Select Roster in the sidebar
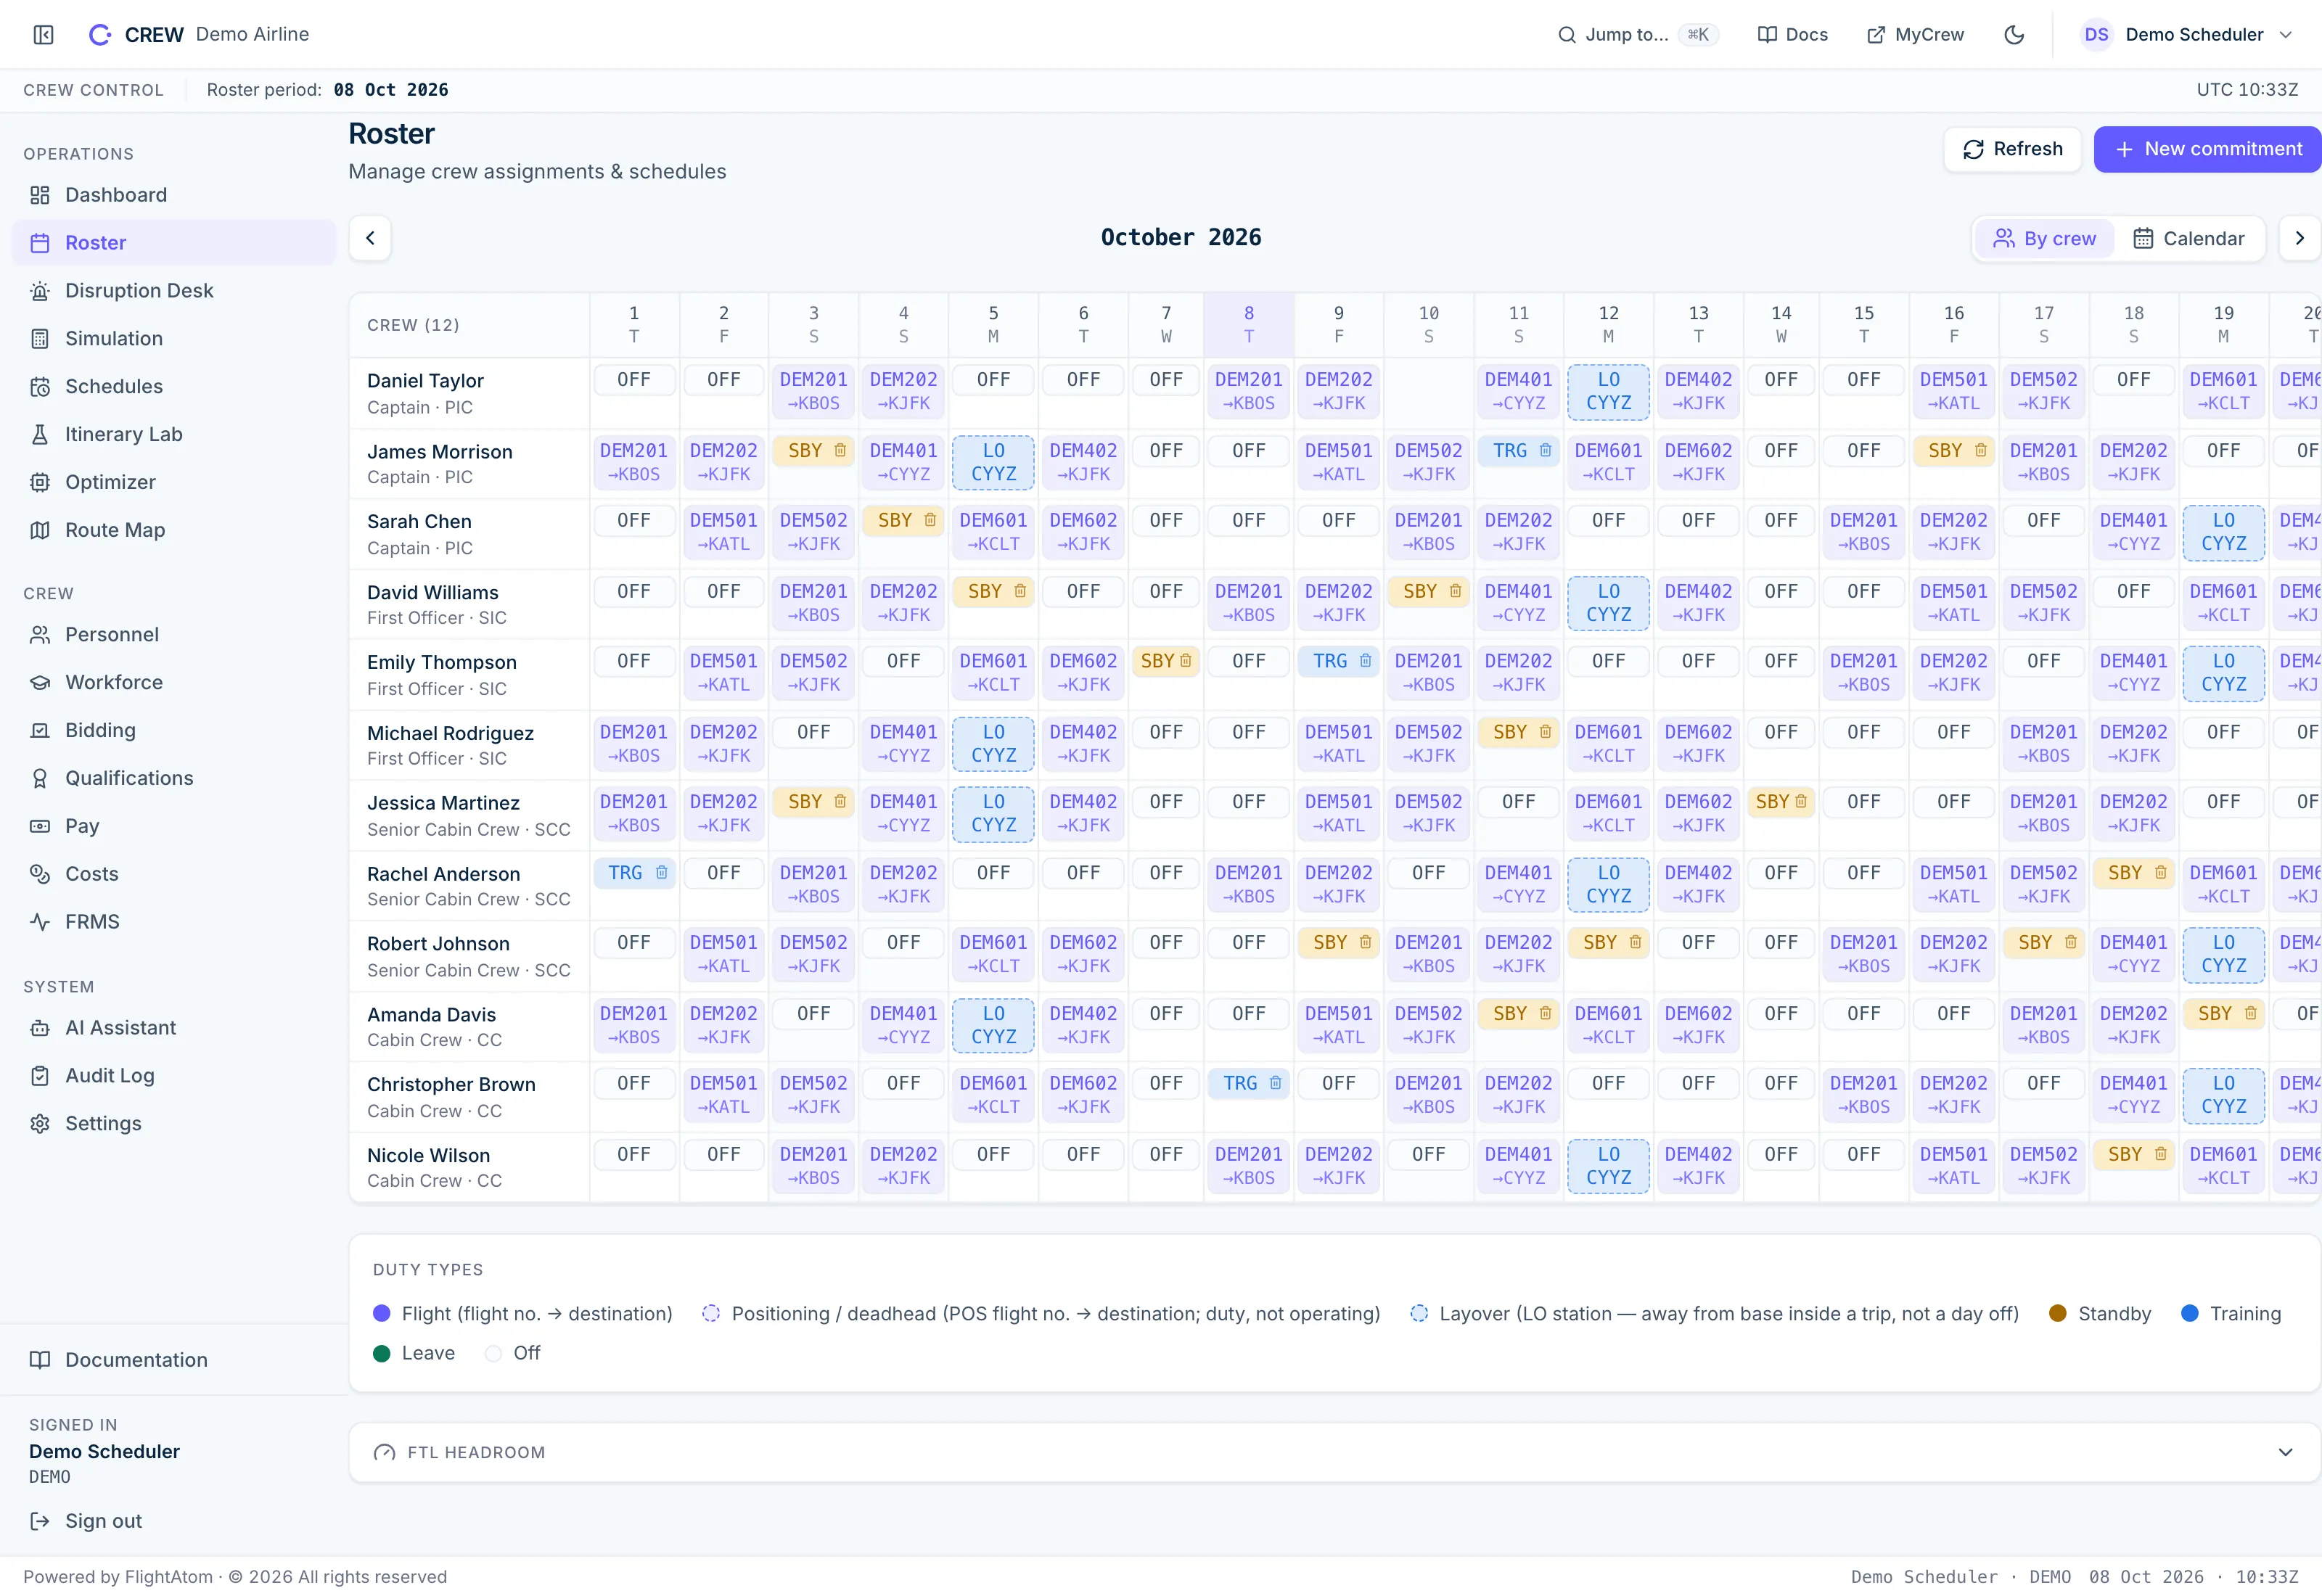The image size is (2322, 1596). tap(174, 243)
